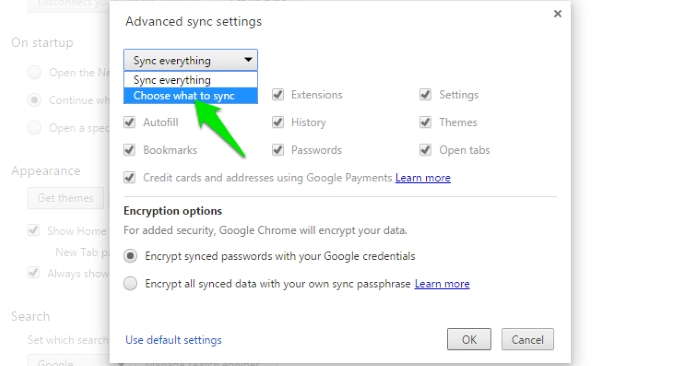Uncheck the Autofill checkbox
Screen dimensions: 700x366
click(x=129, y=122)
